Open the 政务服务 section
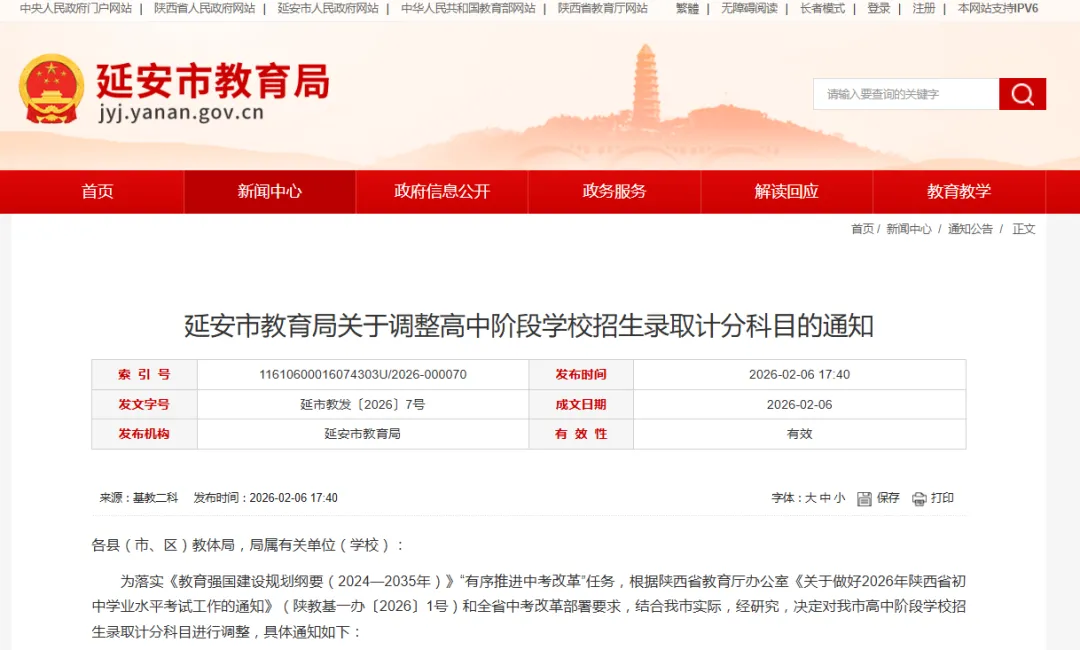The image size is (1080, 650). [x=614, y=191]
